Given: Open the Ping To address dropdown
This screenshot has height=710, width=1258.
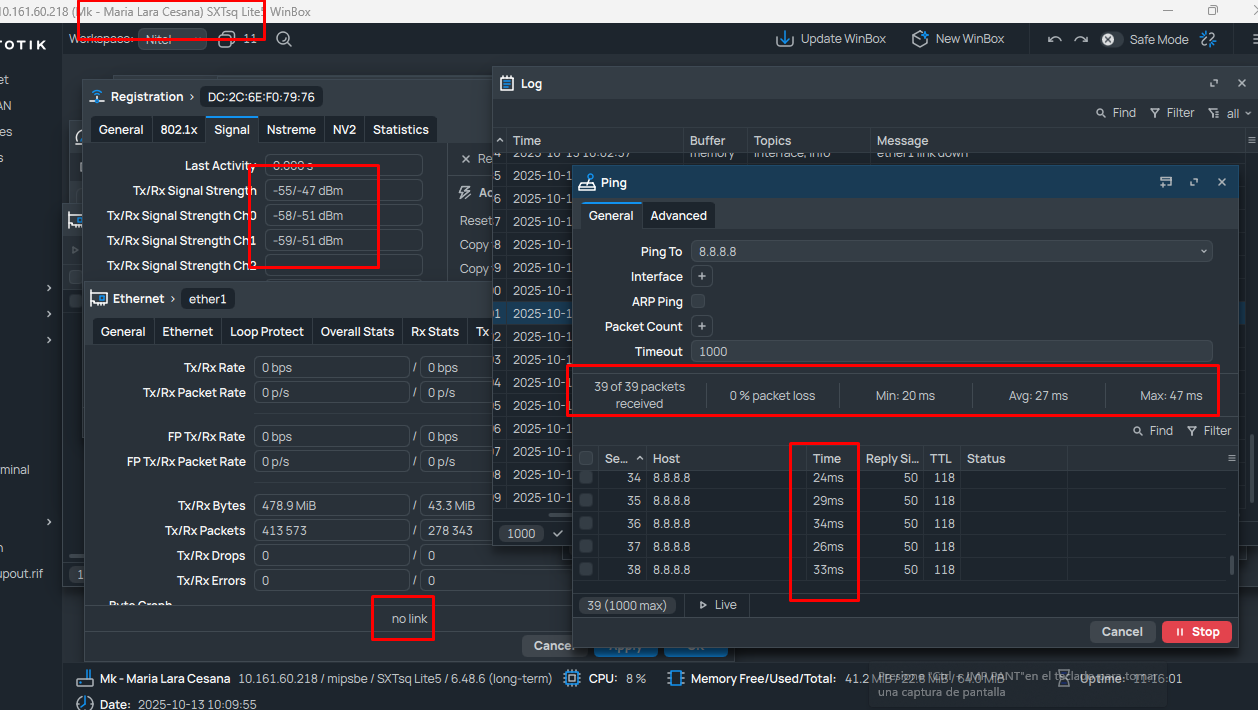Looking at the screenshot, I should click(x=1203, y=251).
